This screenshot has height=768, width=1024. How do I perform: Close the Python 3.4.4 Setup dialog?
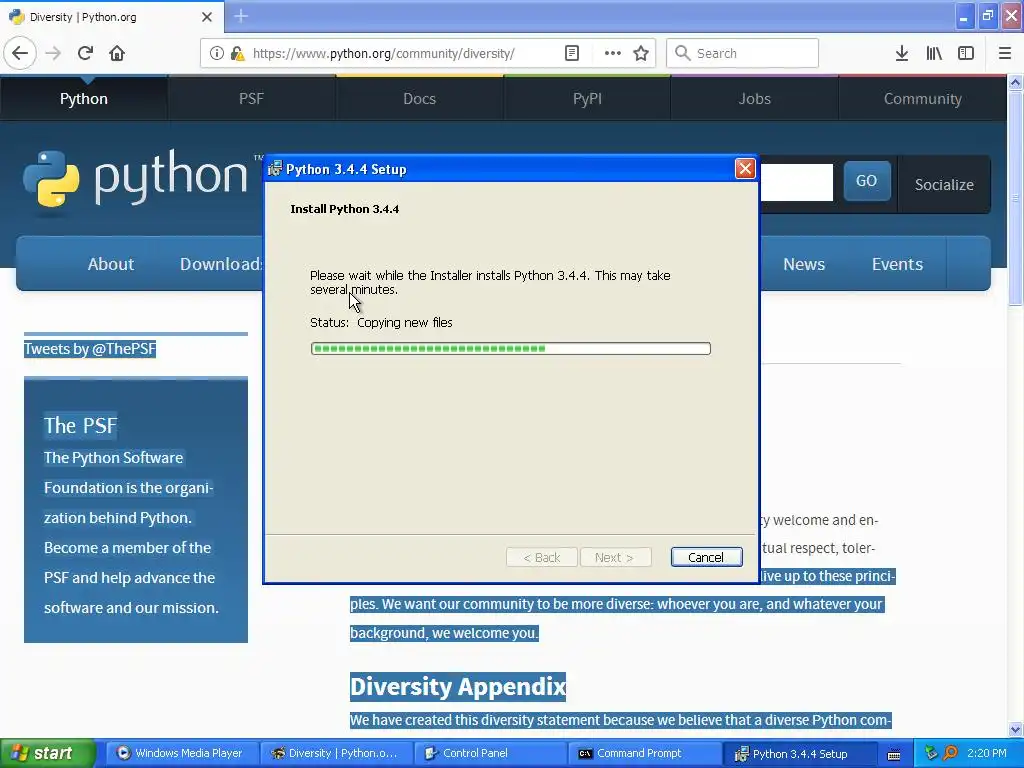point(744,168)
